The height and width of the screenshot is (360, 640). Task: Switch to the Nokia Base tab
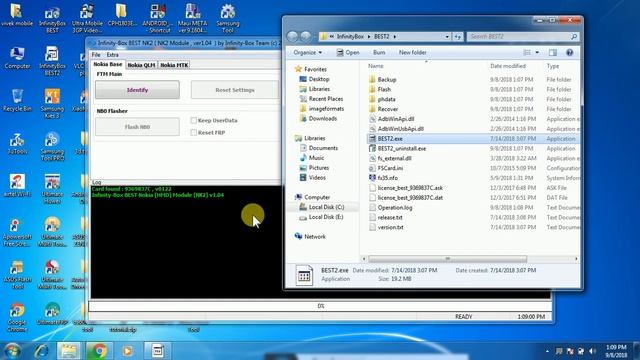108,64
